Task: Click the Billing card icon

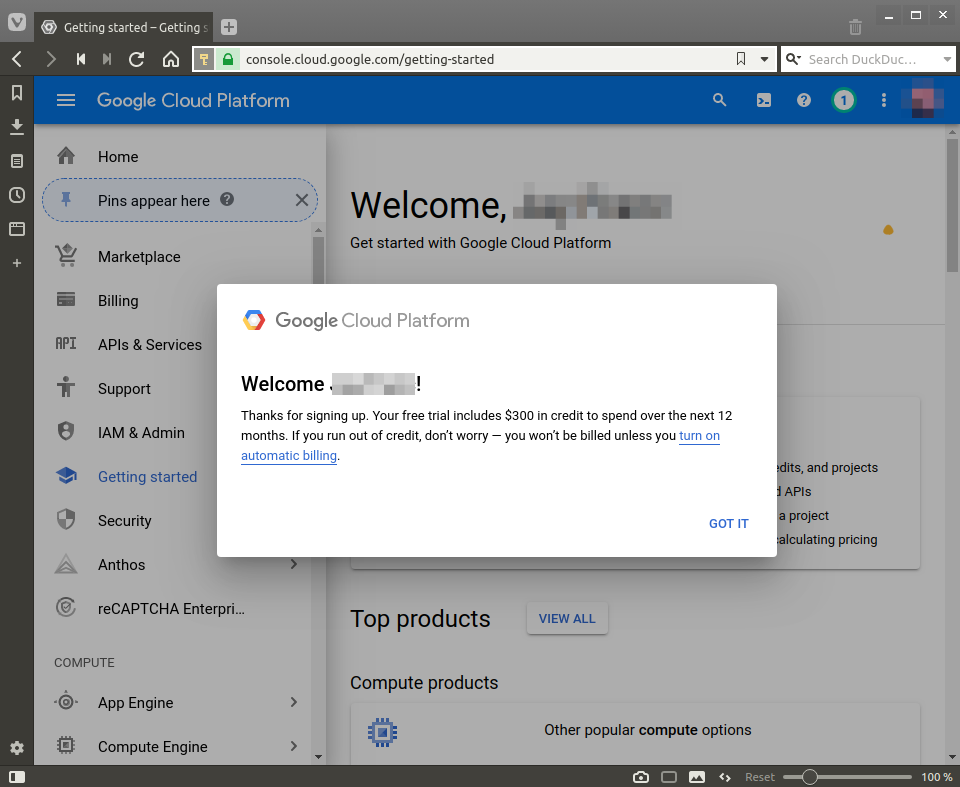Action: [66, 300]
